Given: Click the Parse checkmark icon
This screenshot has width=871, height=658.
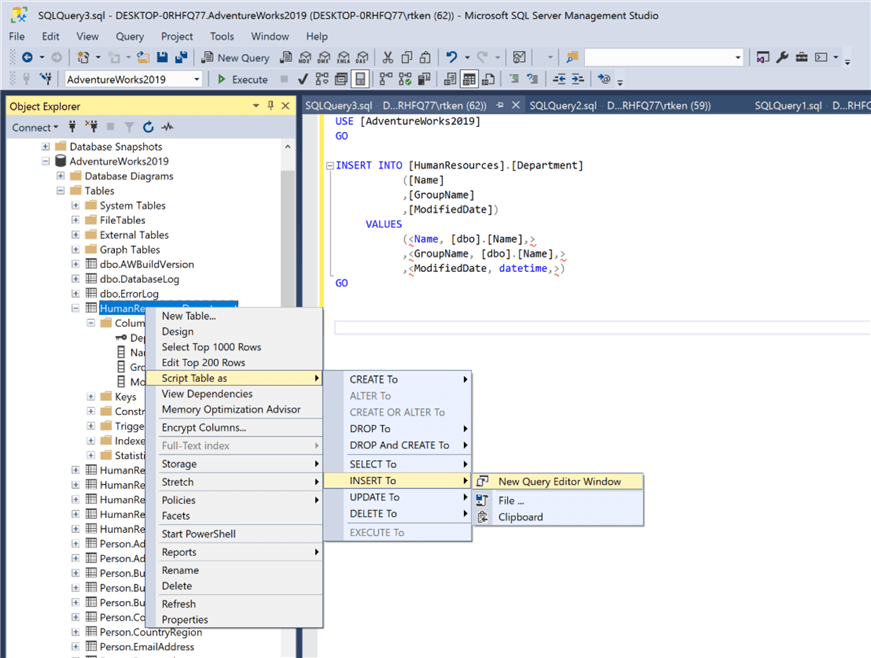Looking at the screenshot, I should (x=303, y=79).
